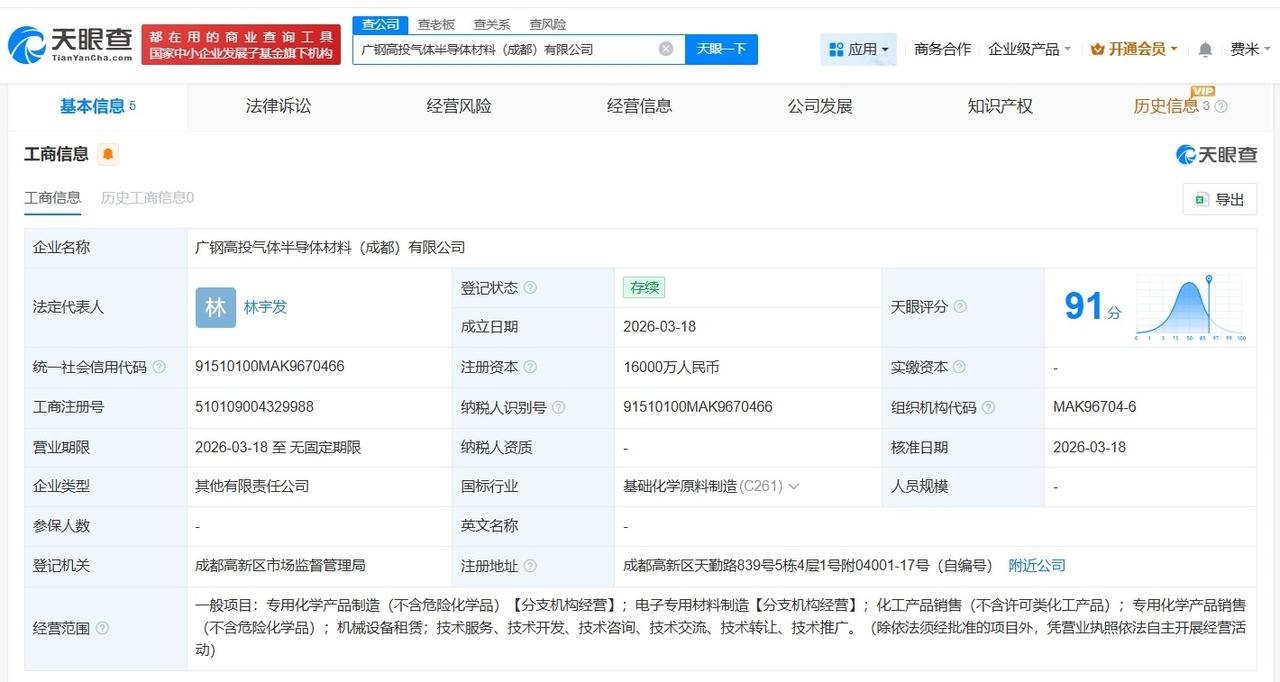Clear the search box using the x icon

[664, 47]
